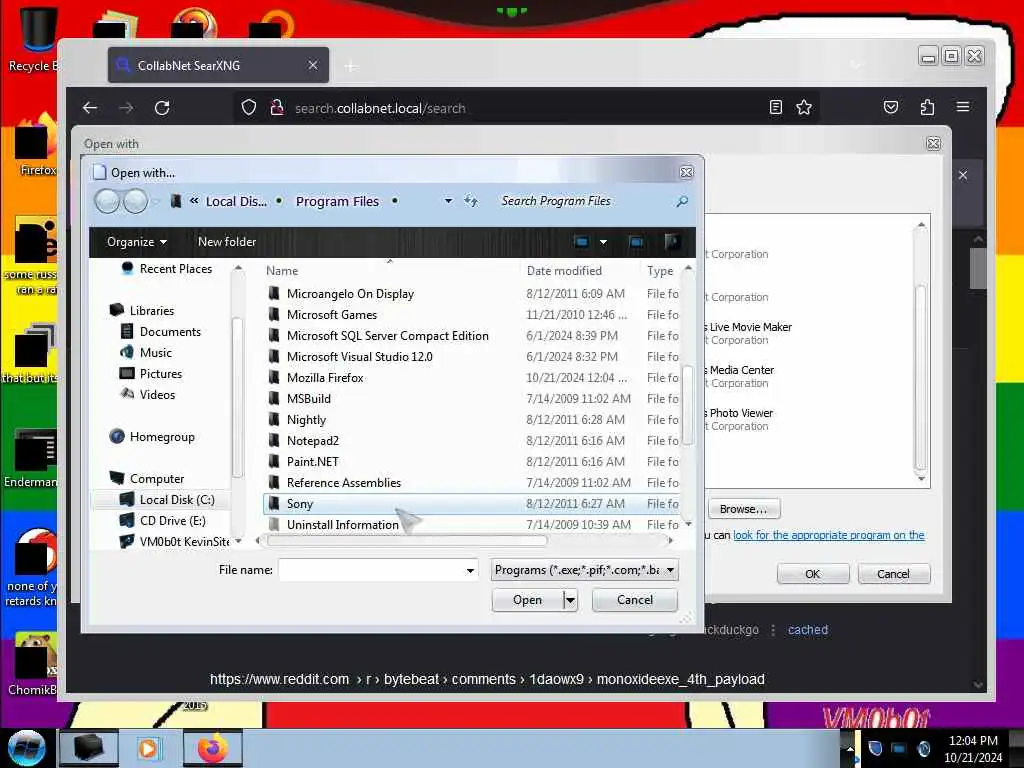Click the program list scrollbar in Open with
Image resolution: width=1024 pixels, height=768 pixels.
(921, 376)
